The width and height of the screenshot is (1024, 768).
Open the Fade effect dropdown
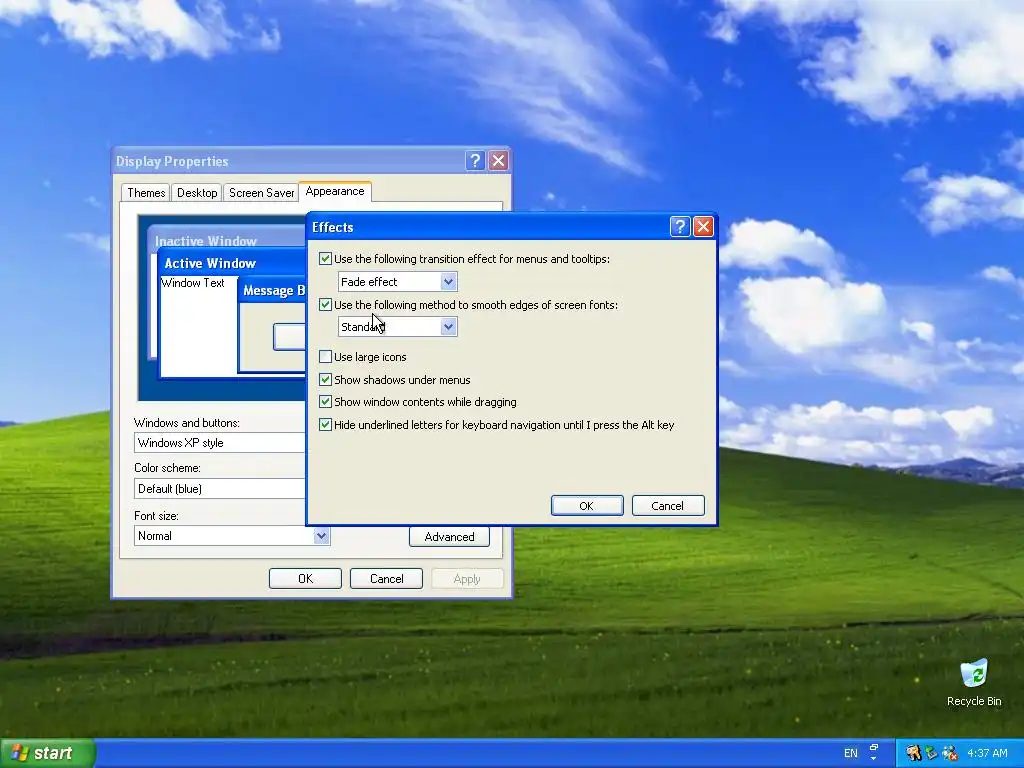pos(397,281)
